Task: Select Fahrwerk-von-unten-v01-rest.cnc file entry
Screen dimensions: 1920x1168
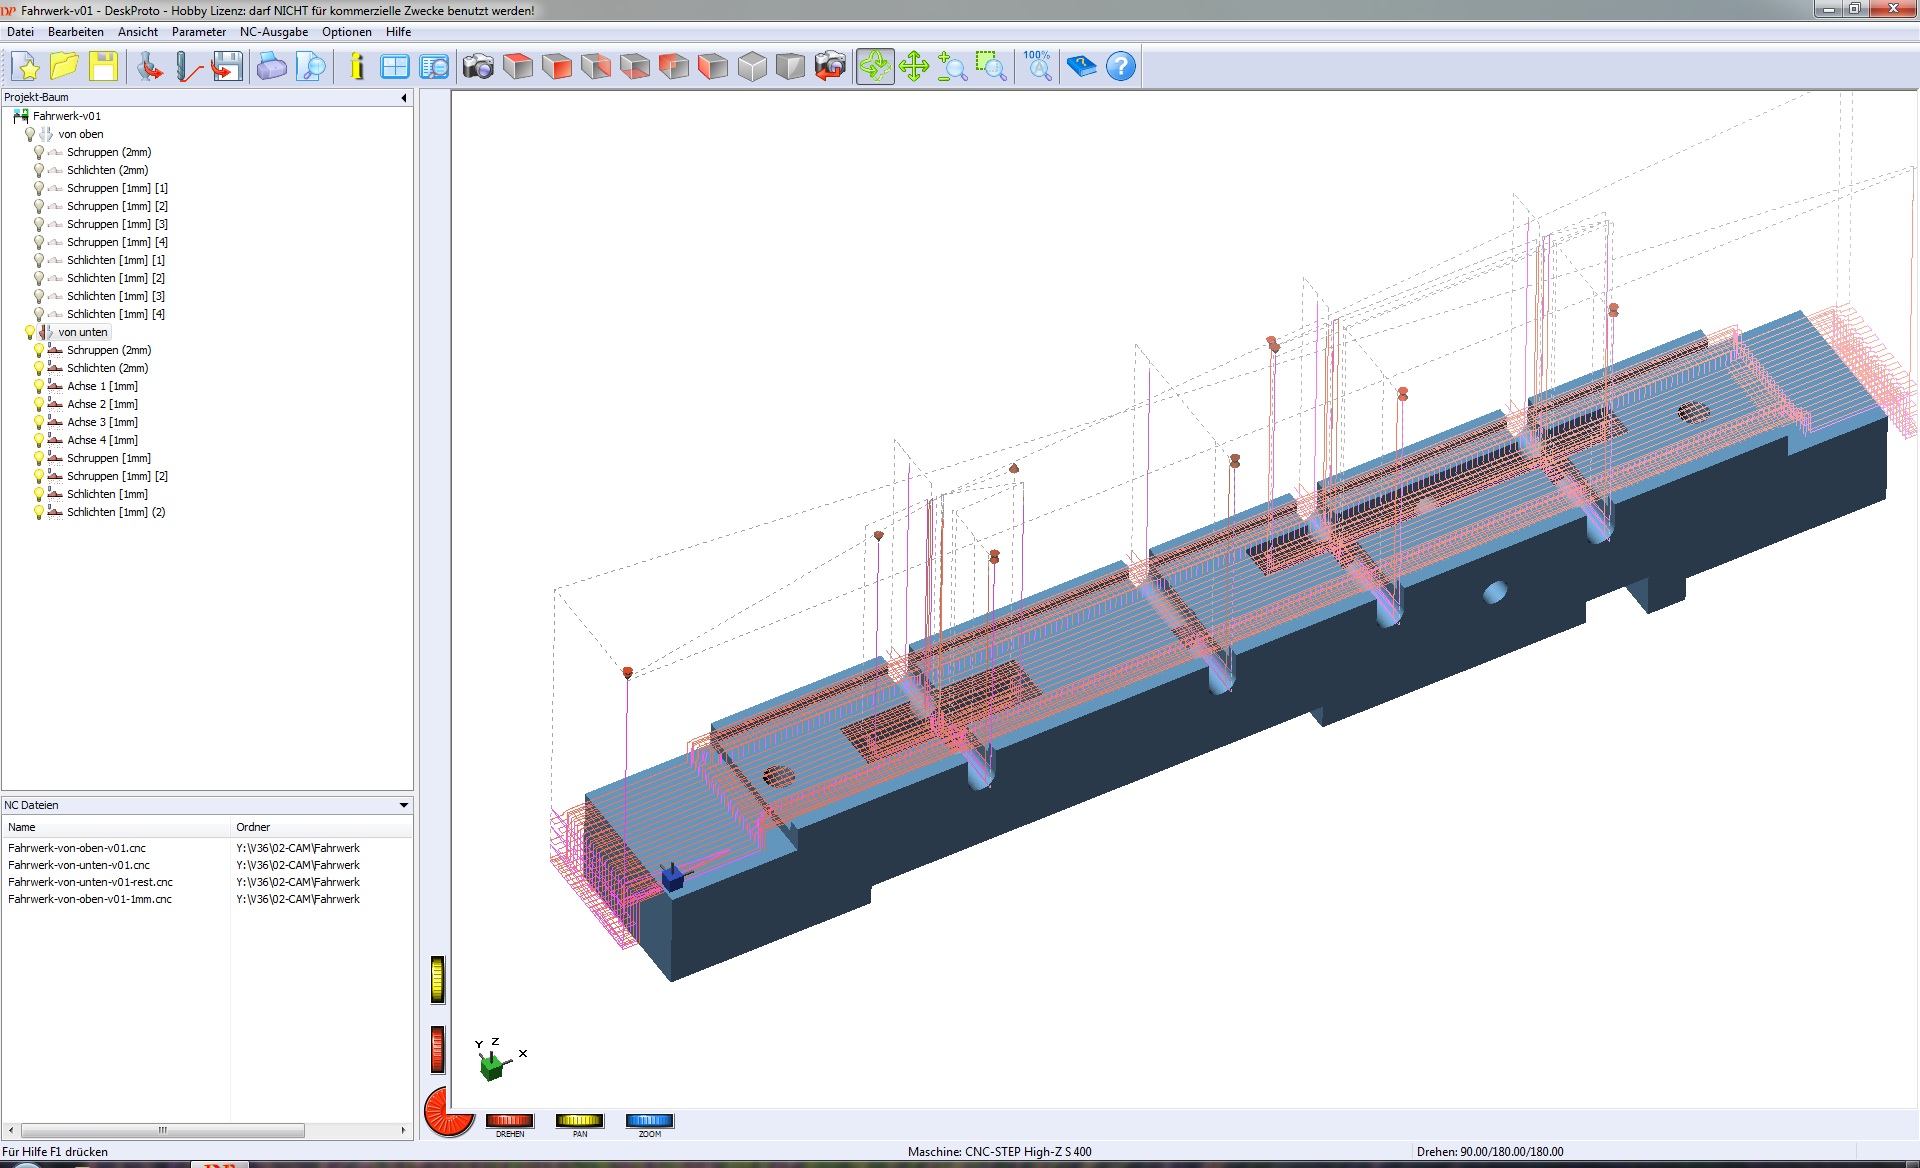Action: pos(90,882)
